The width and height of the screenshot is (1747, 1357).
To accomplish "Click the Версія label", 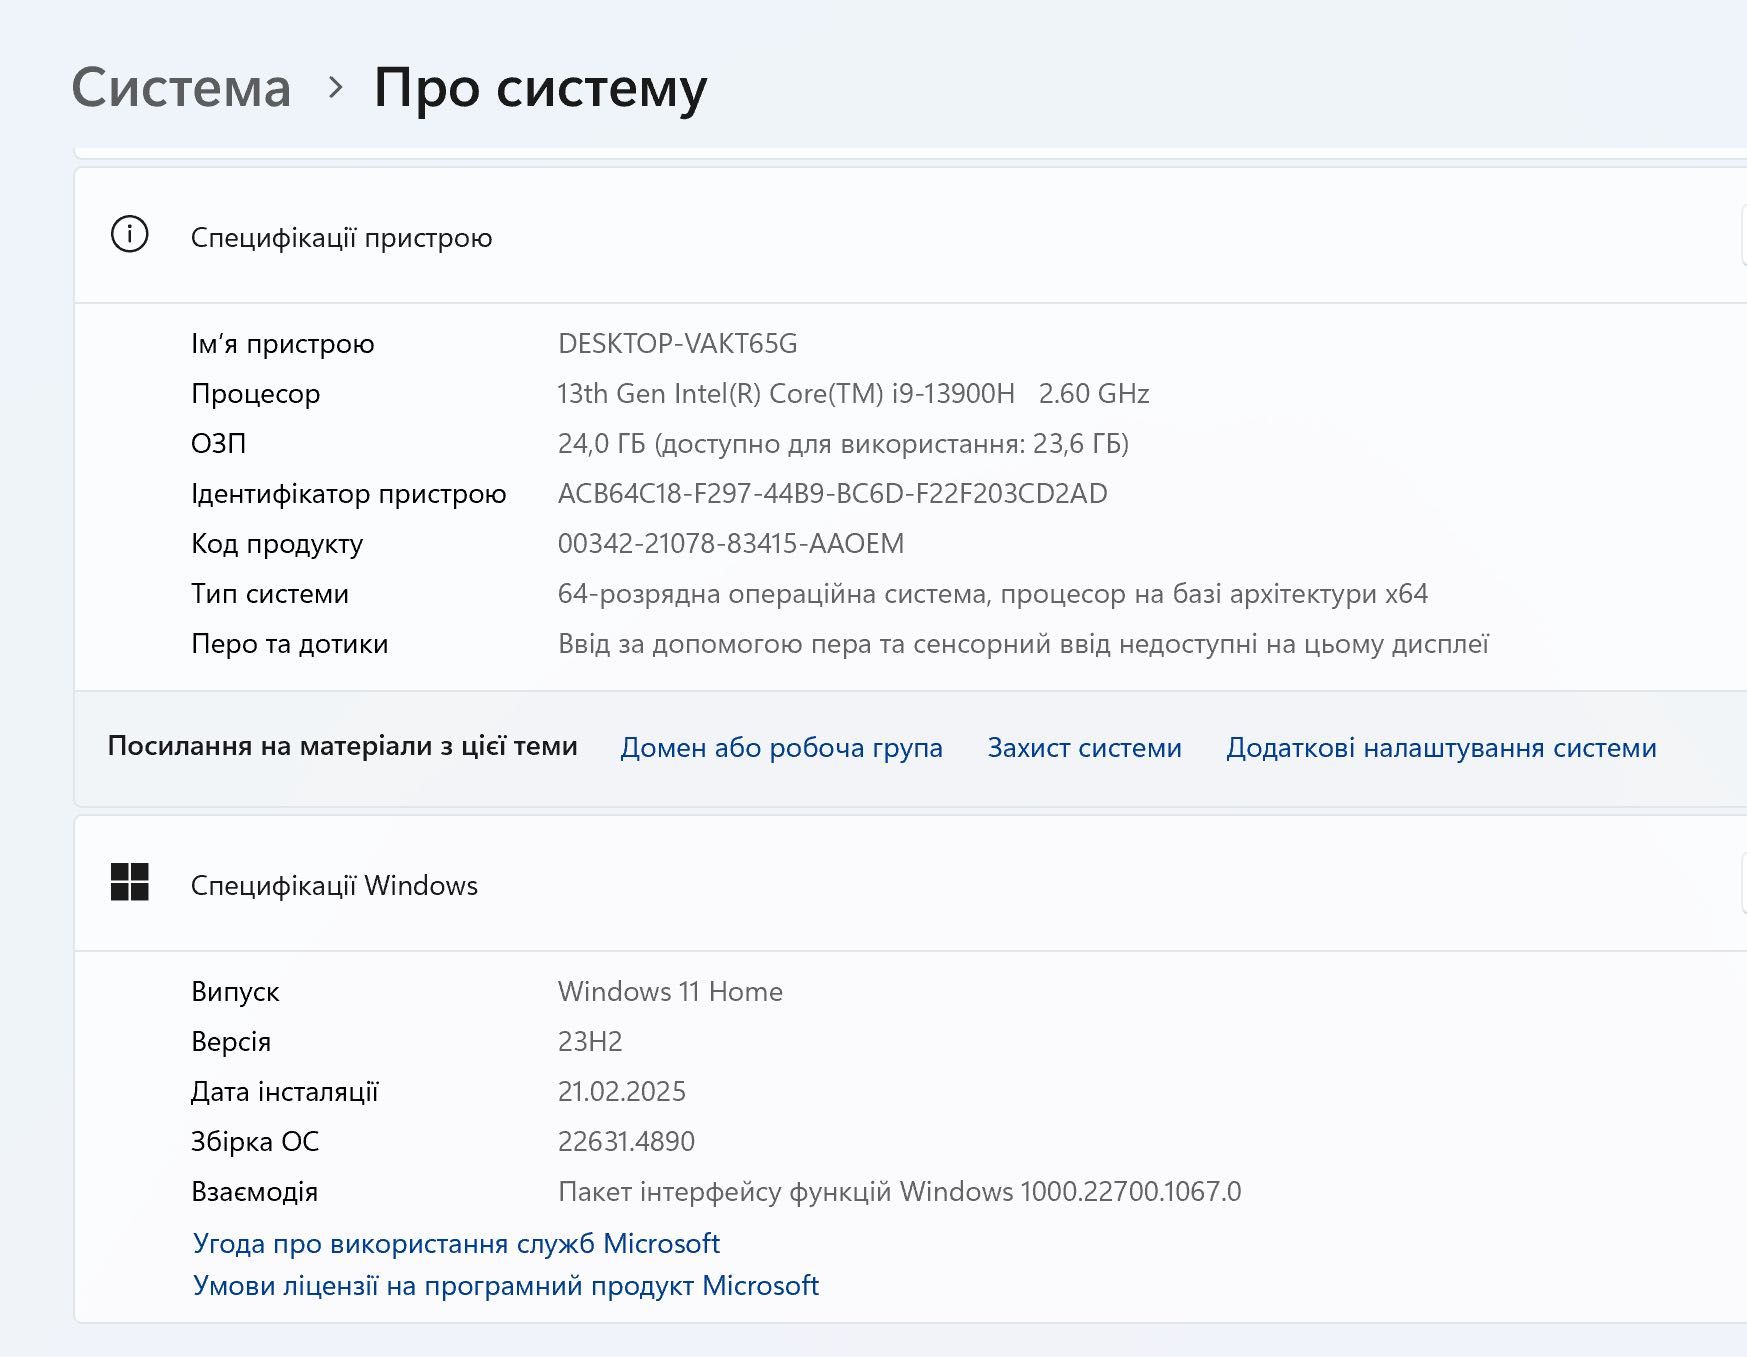I will pos(231,1042).
